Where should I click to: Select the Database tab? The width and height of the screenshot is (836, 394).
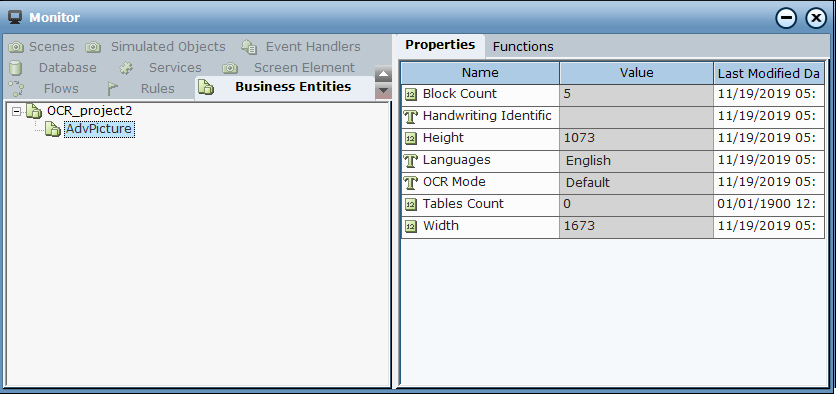click(x=53, y=68)
